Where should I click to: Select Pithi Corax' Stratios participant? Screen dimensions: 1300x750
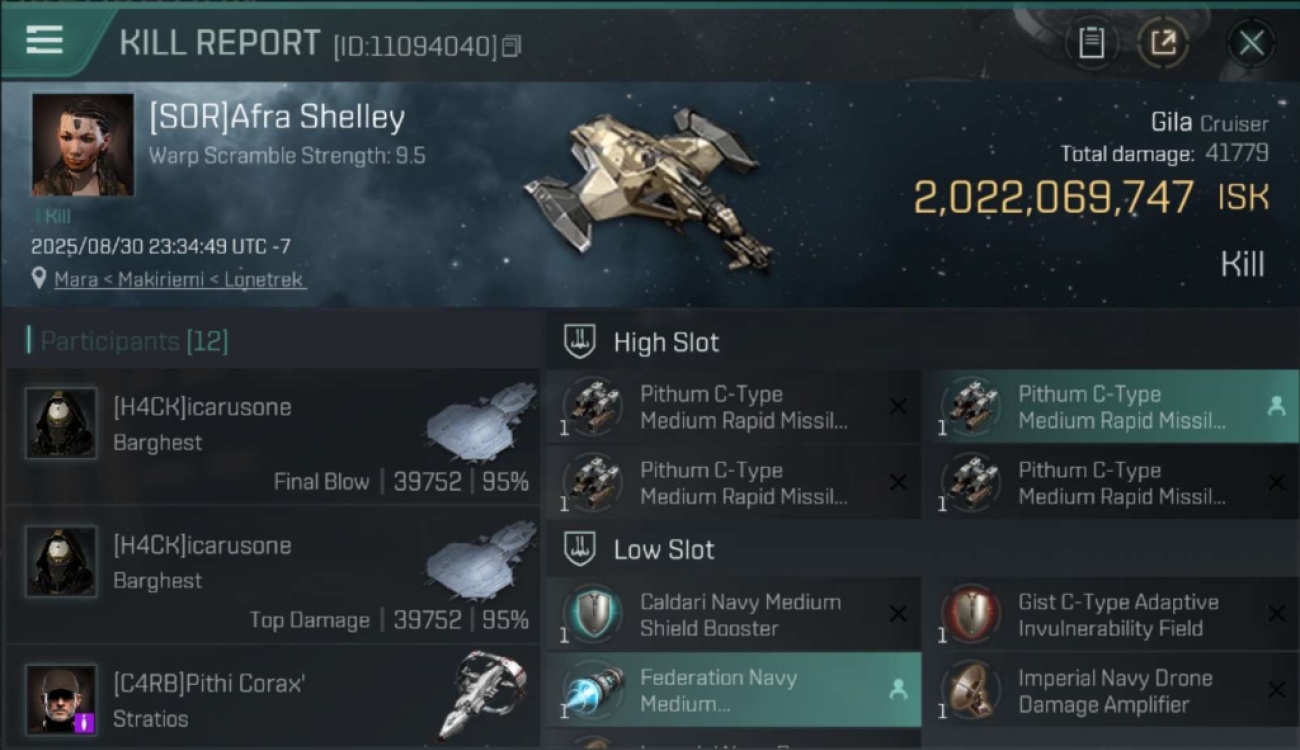pos(272,697)
